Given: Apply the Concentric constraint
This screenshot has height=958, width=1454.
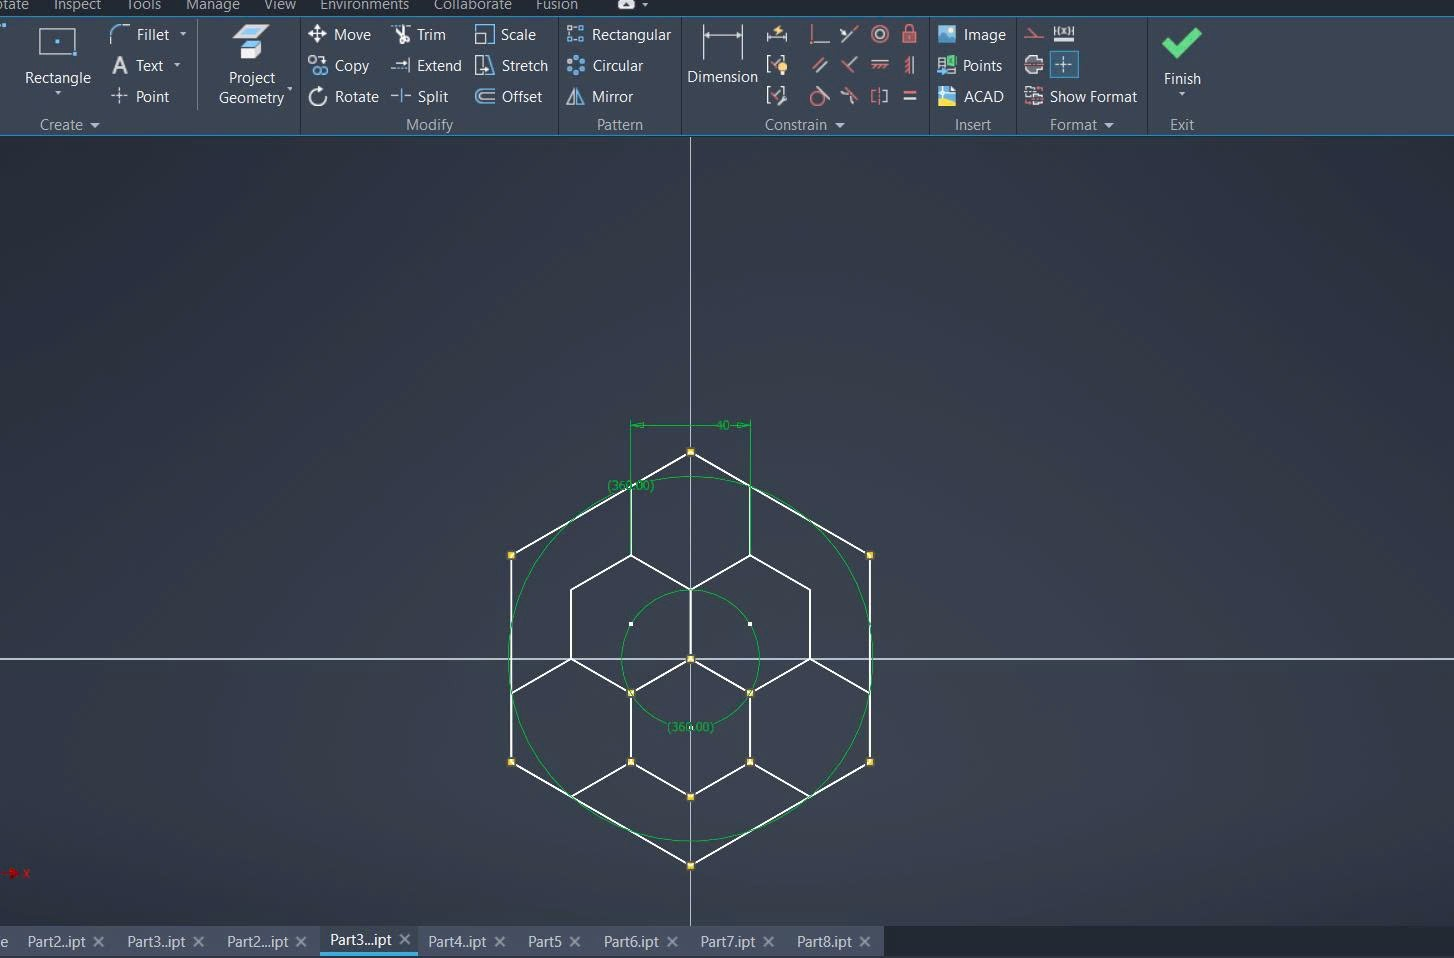Looking at the screenshot, I should 880,35.
